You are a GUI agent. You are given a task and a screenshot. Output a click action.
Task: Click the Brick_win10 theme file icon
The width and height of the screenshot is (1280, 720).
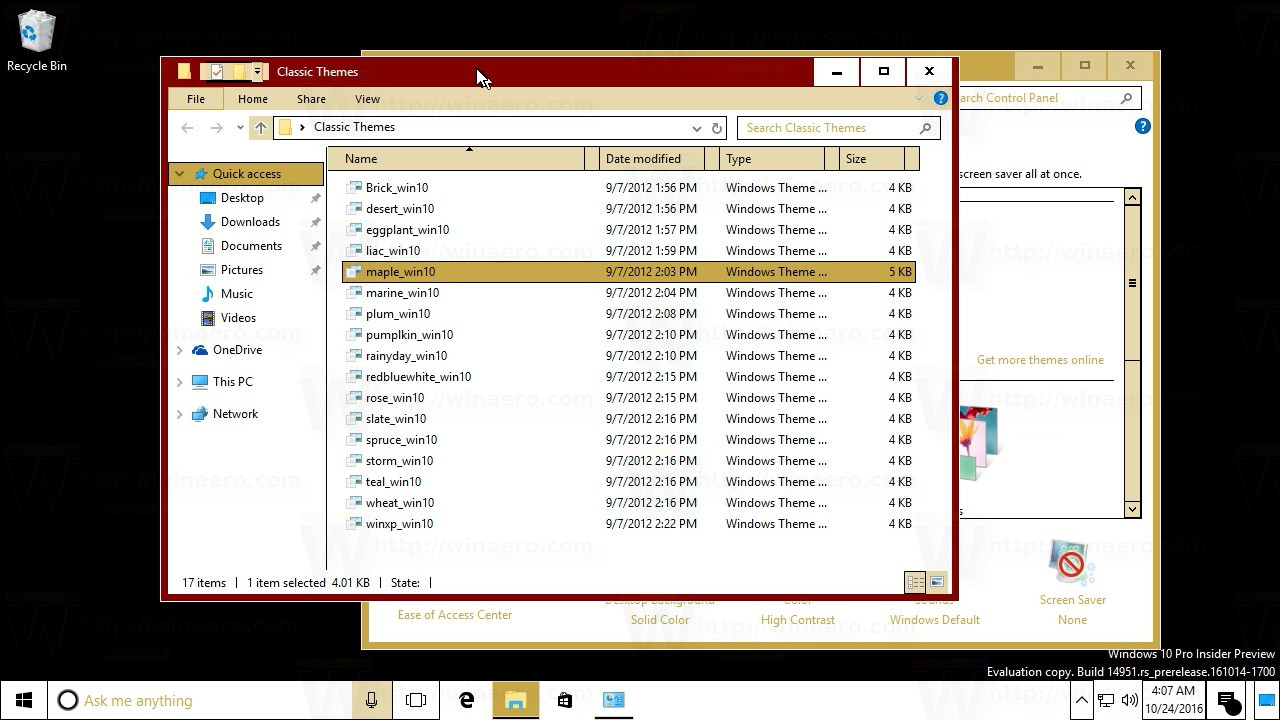(354, 188)
